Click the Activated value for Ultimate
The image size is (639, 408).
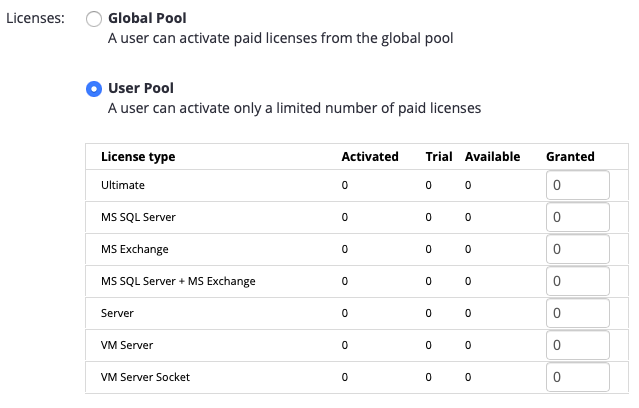coord(345,185)
